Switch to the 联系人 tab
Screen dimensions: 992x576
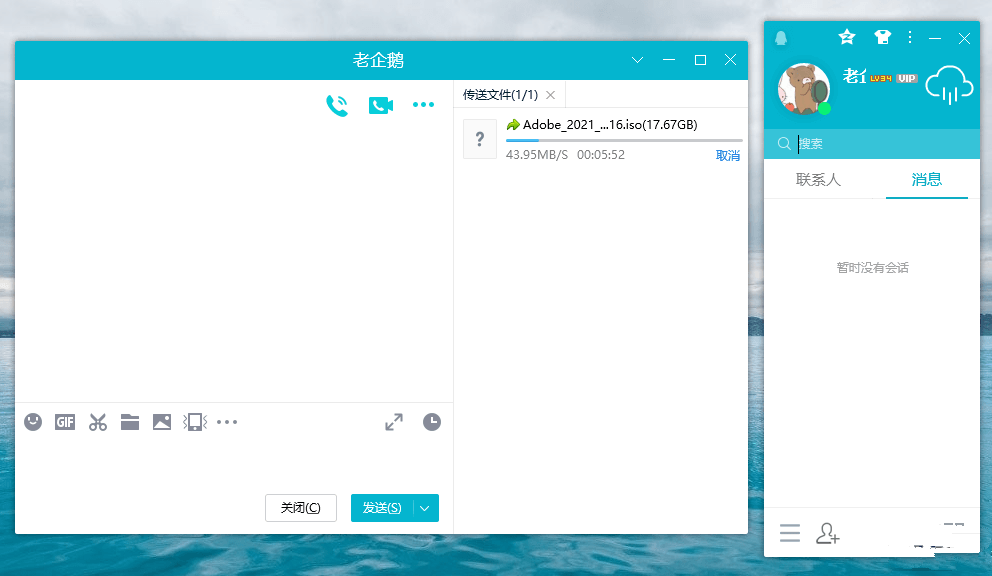818,180
